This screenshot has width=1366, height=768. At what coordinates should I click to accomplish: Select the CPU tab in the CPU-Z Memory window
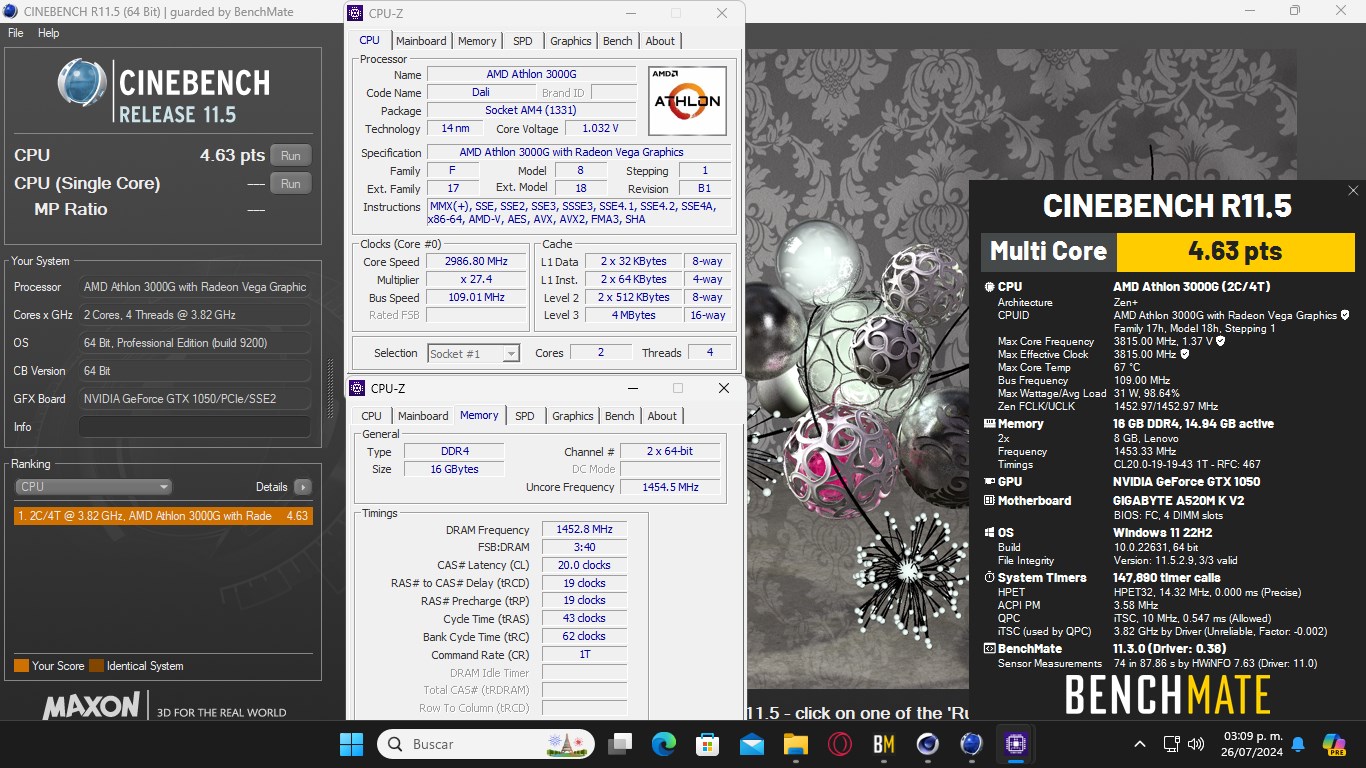(371, 416)
